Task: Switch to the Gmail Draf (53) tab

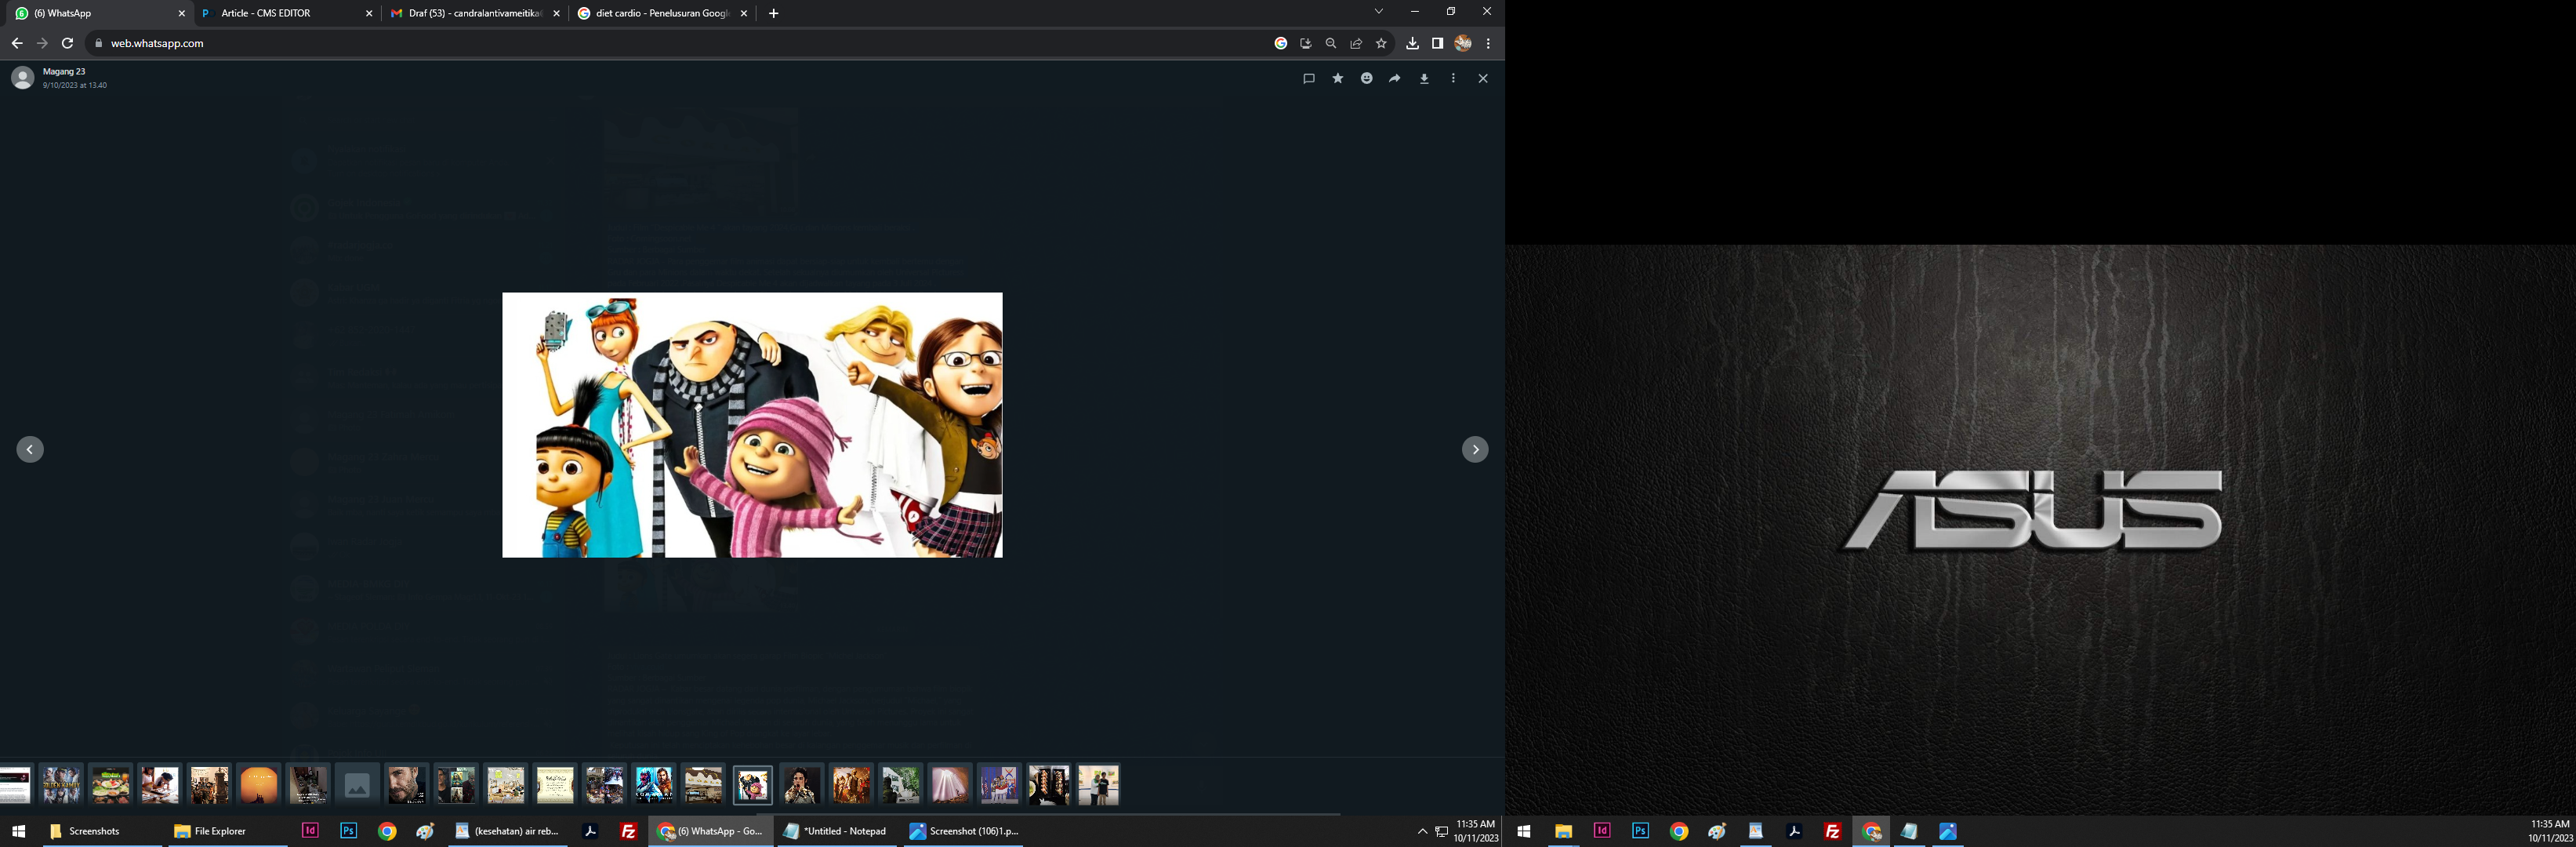Action: click(474, 13)
